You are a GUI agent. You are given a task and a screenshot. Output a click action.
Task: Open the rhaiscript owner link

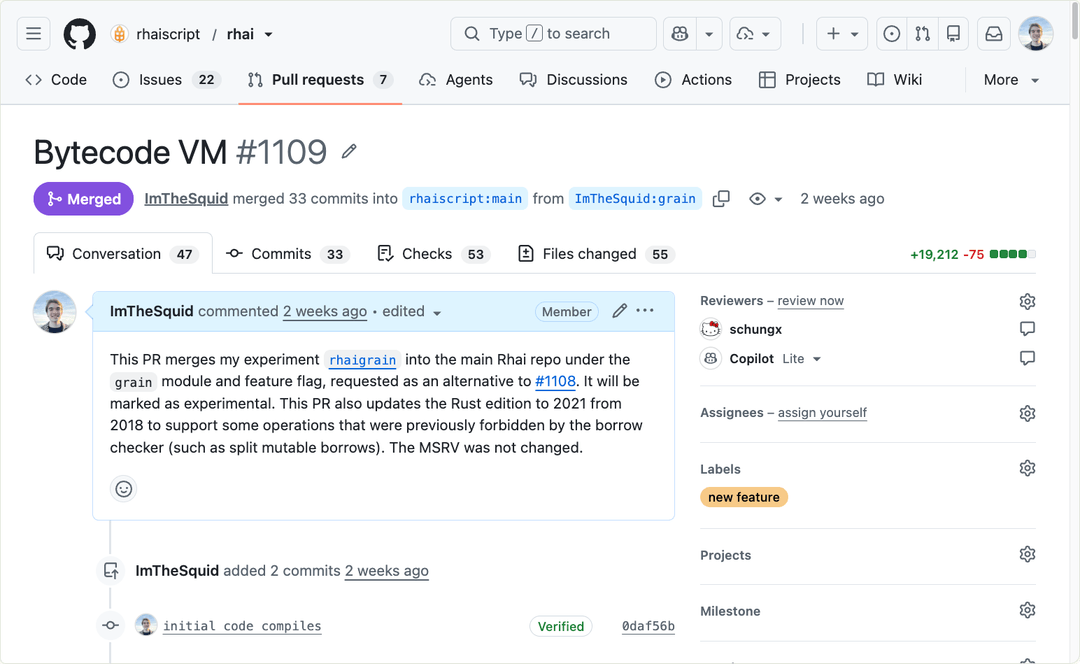(x=168, y=34)
